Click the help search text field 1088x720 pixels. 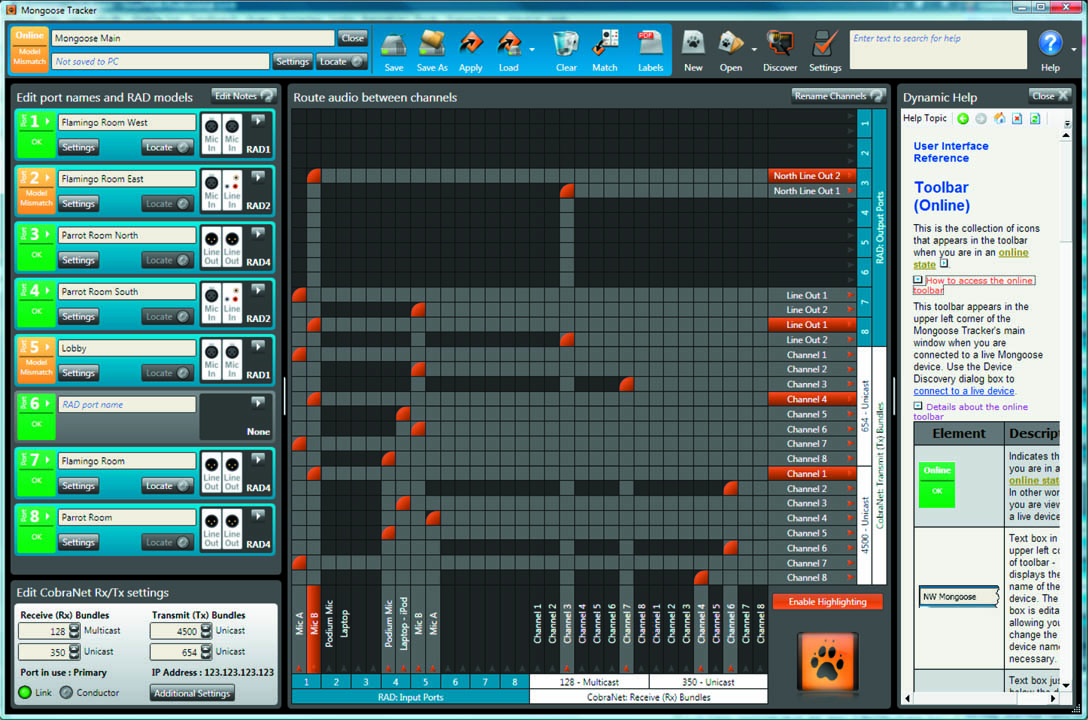[937, 48]
